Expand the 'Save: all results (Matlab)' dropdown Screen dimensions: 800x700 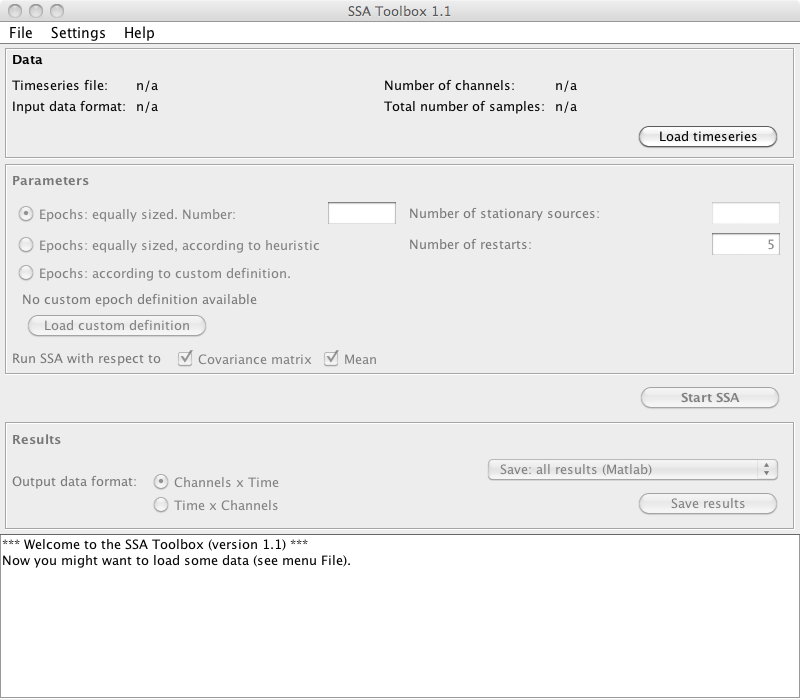632,469
